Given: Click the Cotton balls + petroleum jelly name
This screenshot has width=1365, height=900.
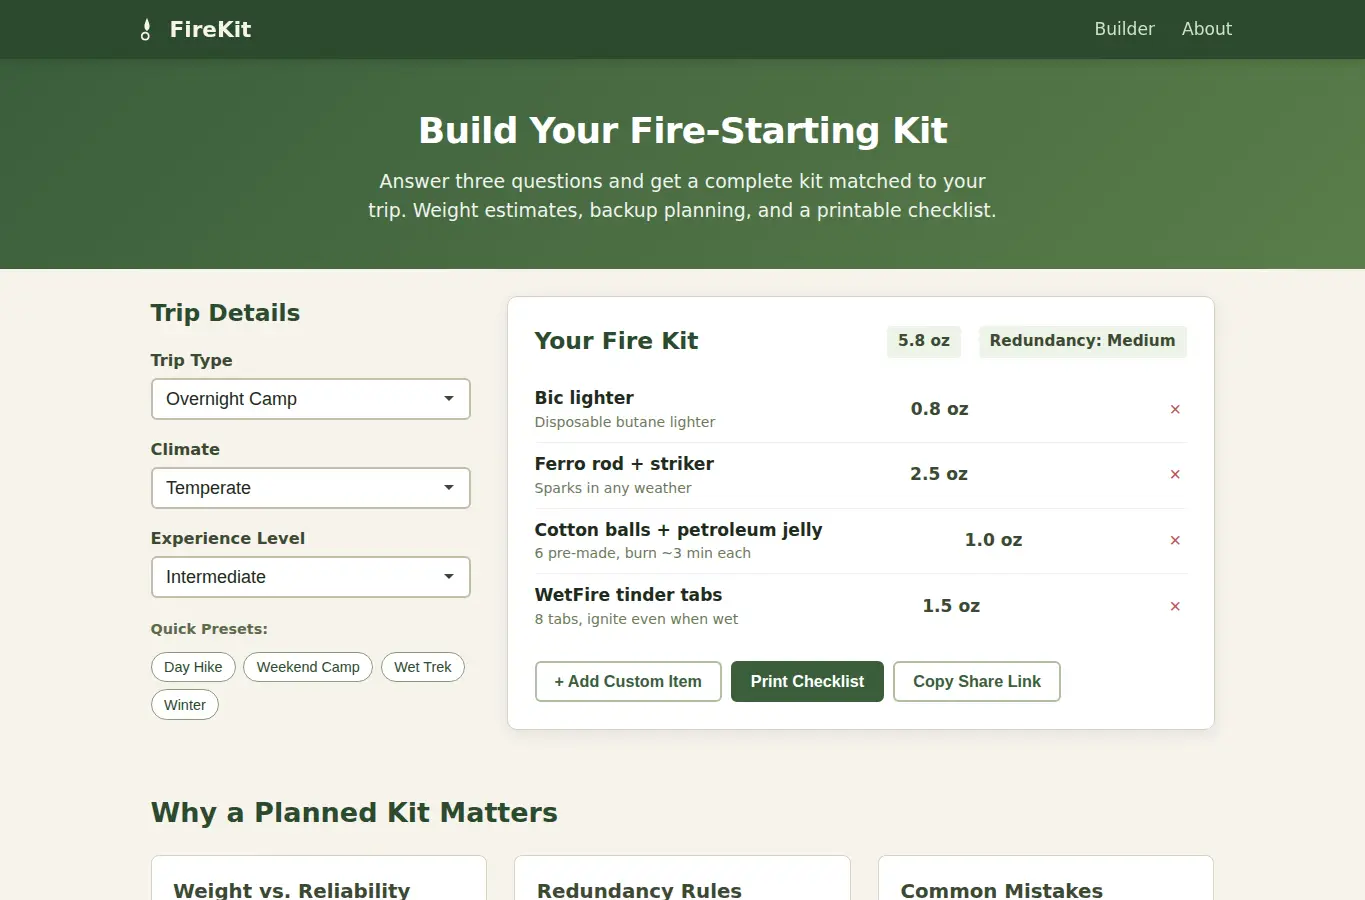Looking at the screenshot, I should tap(678, 530).
